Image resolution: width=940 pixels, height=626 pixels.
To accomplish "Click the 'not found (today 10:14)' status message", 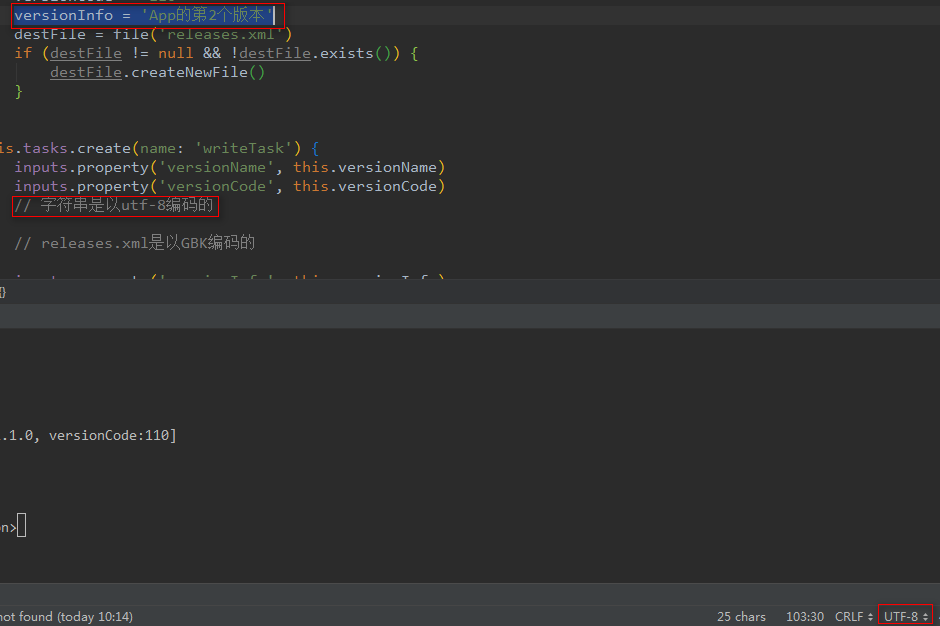I will tap(66, 616).
